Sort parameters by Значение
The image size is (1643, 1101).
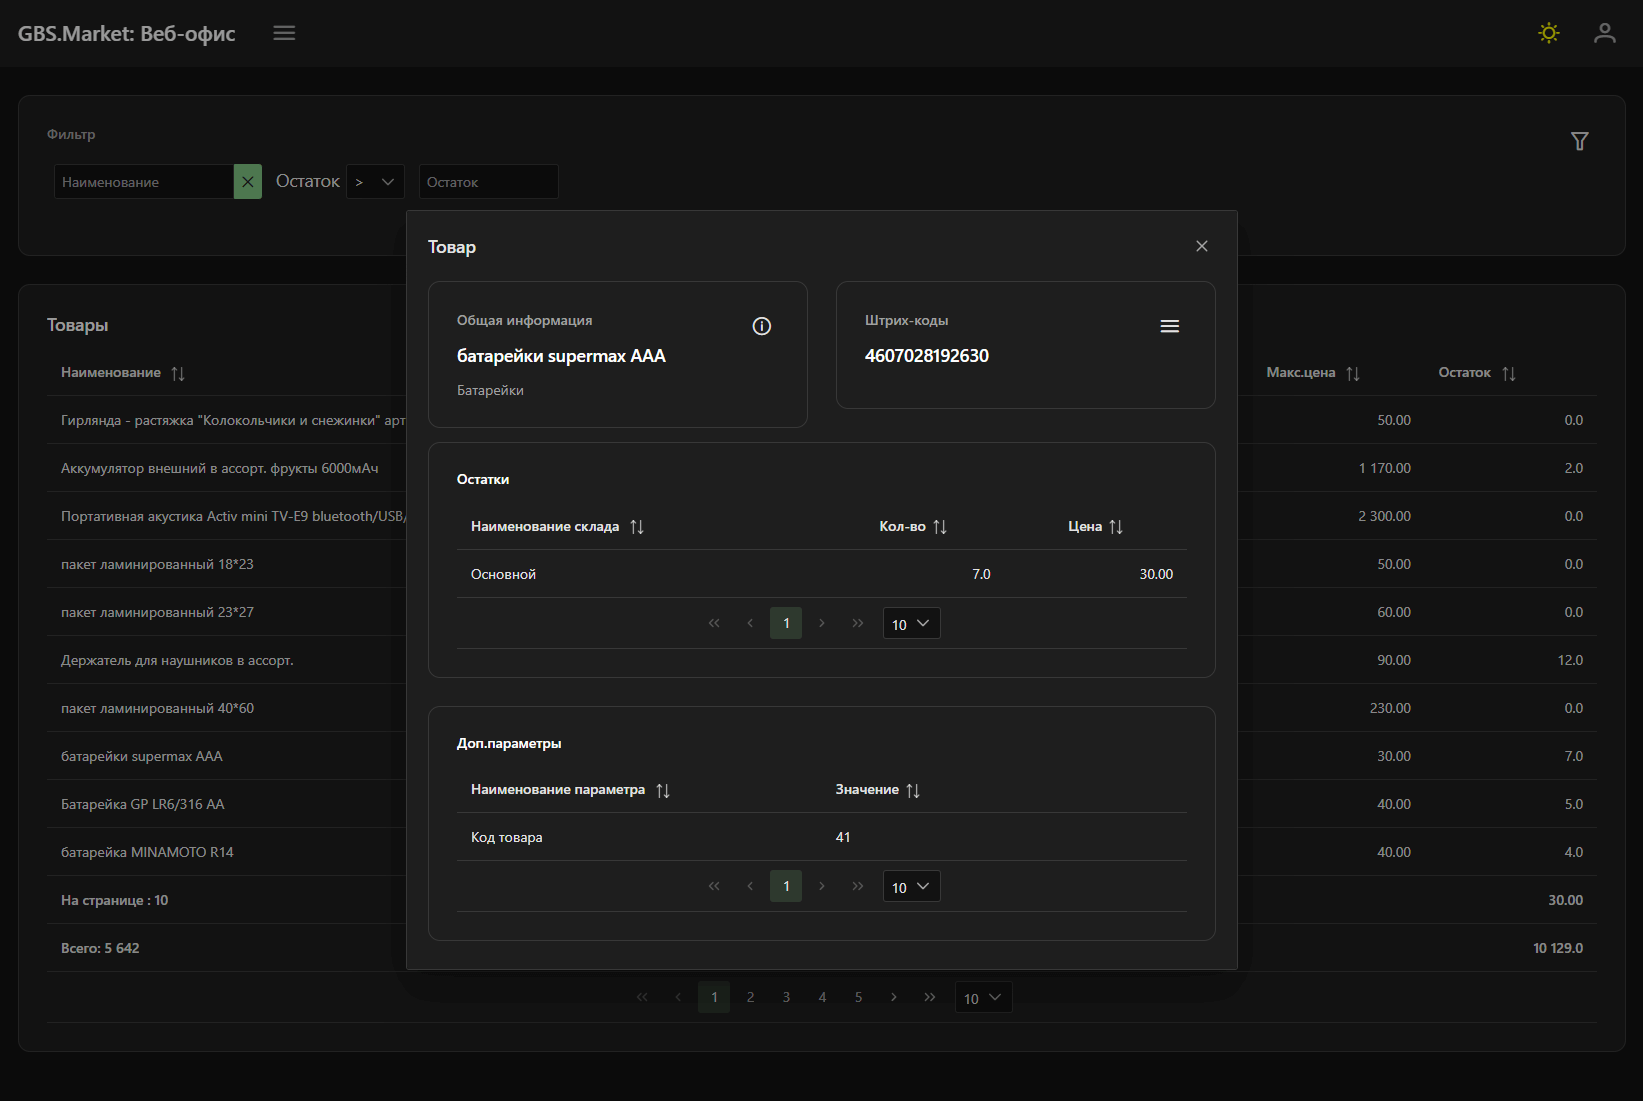coord(912,790)
